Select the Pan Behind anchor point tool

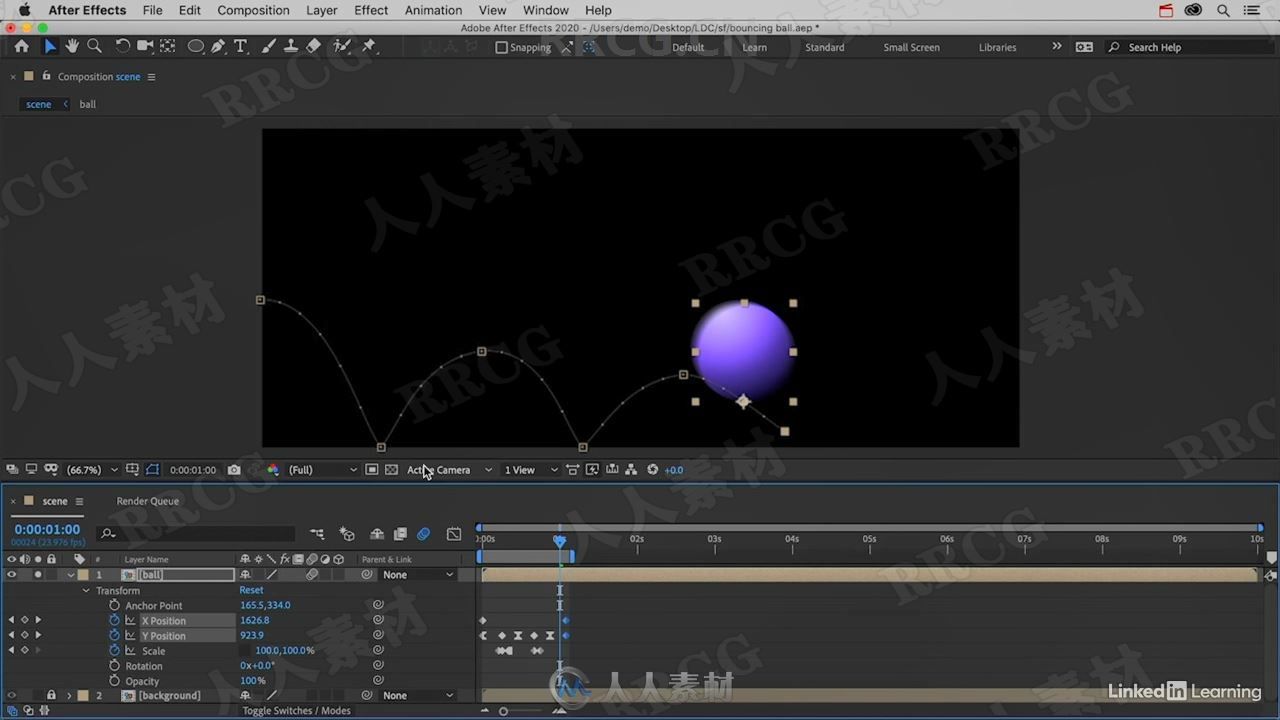click(x=168, y=46)
